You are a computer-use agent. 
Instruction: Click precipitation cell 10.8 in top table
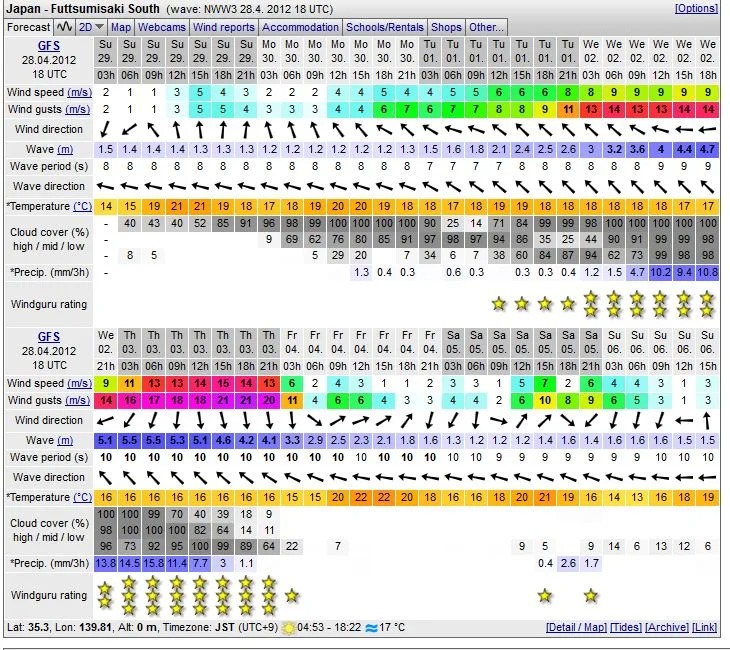(707, 272)
